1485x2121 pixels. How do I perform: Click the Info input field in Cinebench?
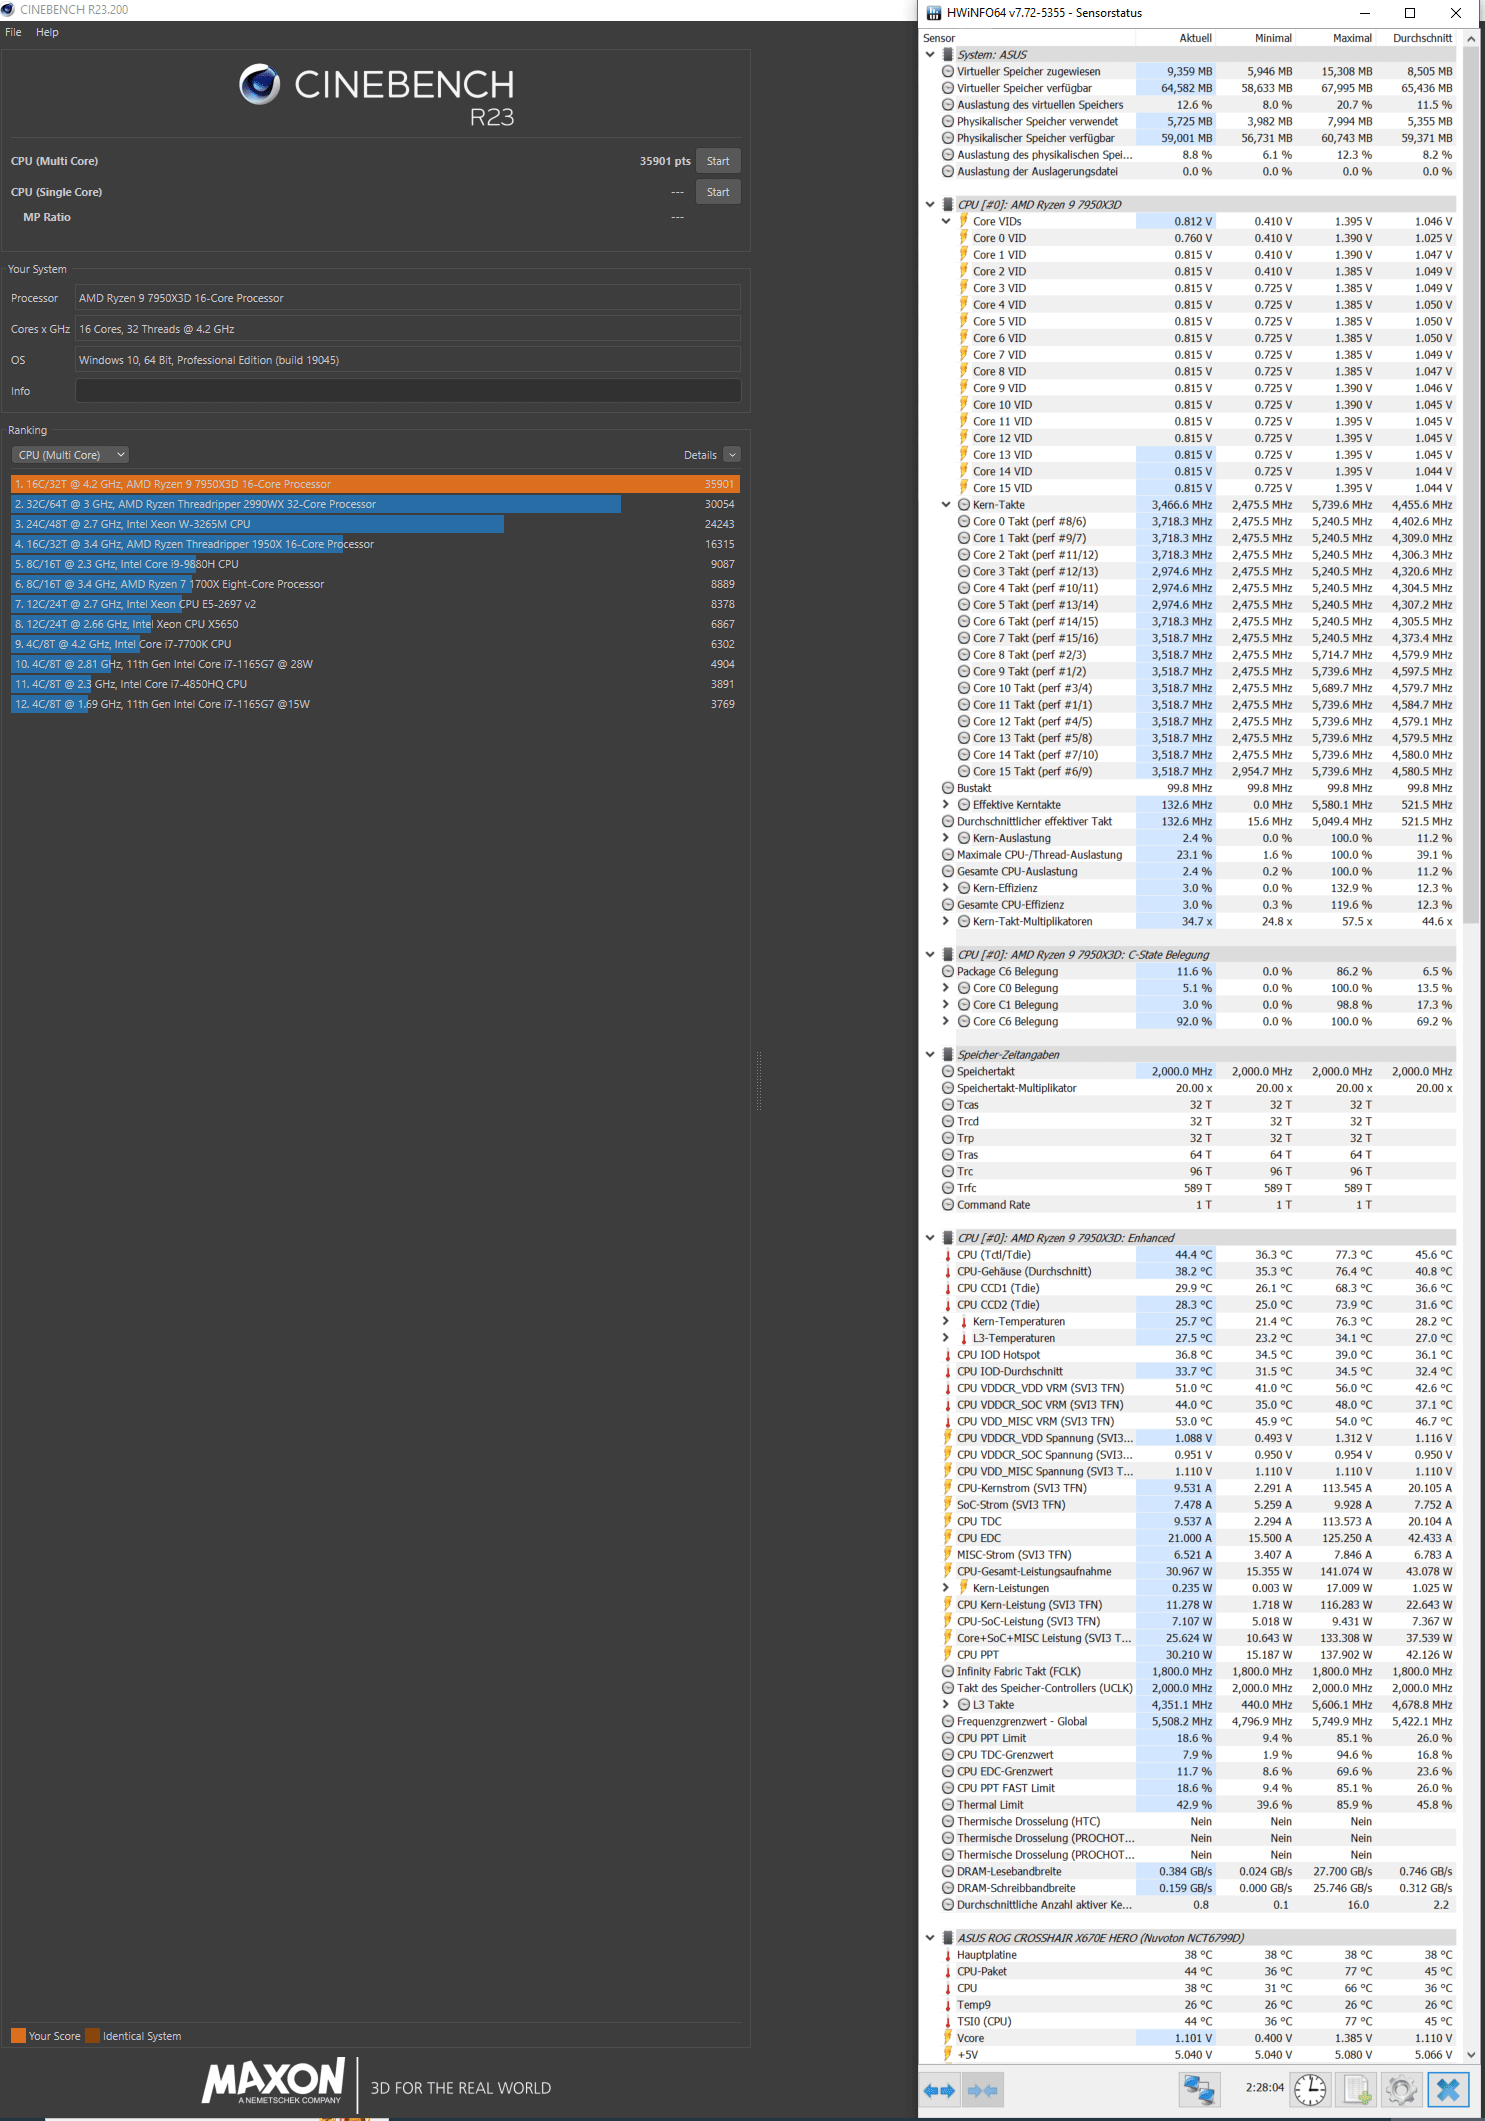pos(408,391)
